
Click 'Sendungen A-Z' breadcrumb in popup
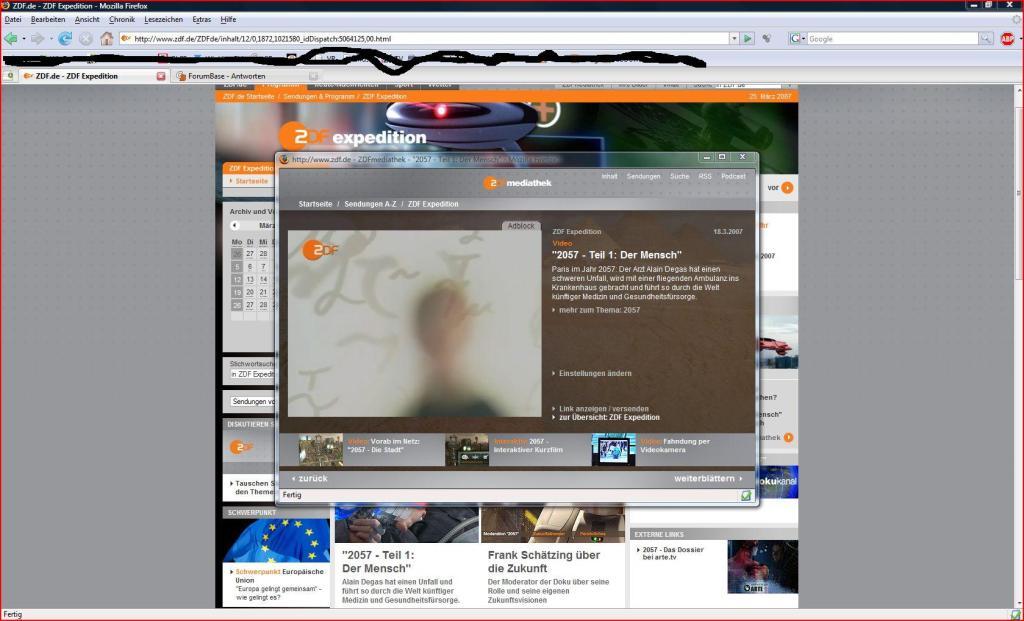(x=370, y=204)
